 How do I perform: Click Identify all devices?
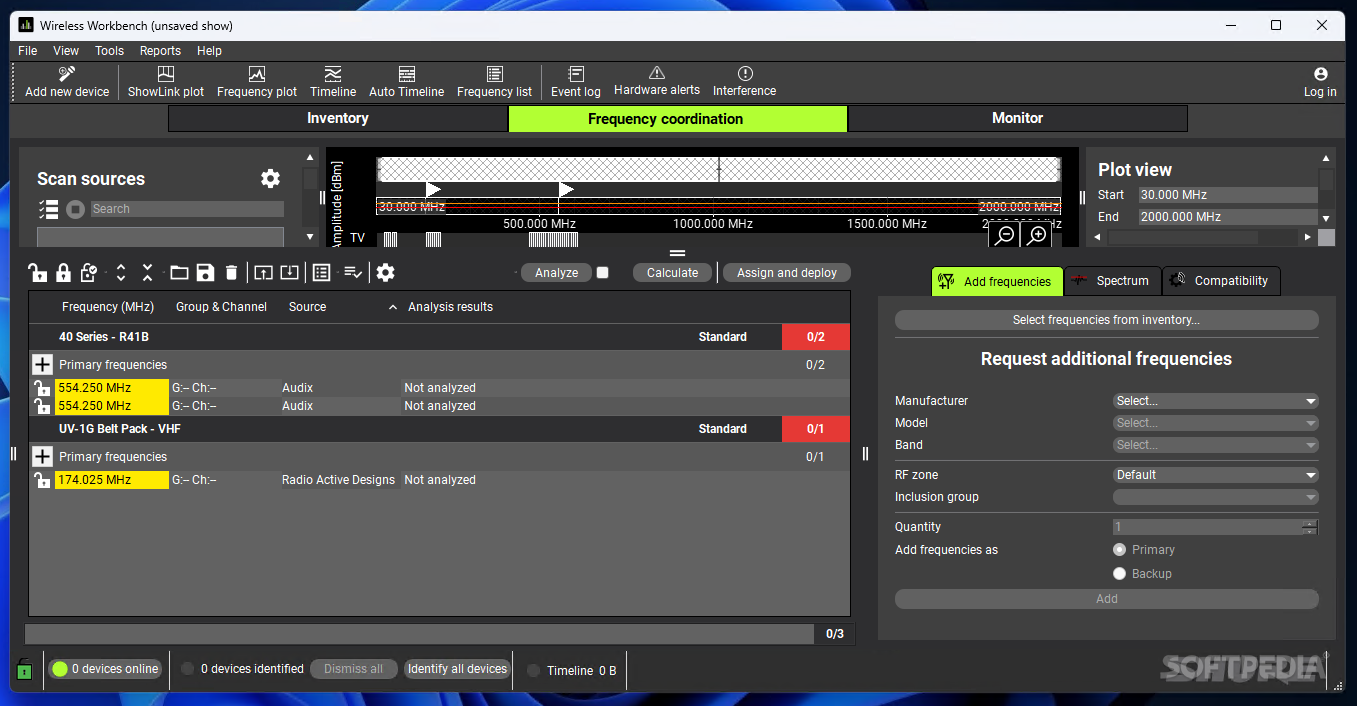[457, 669]
